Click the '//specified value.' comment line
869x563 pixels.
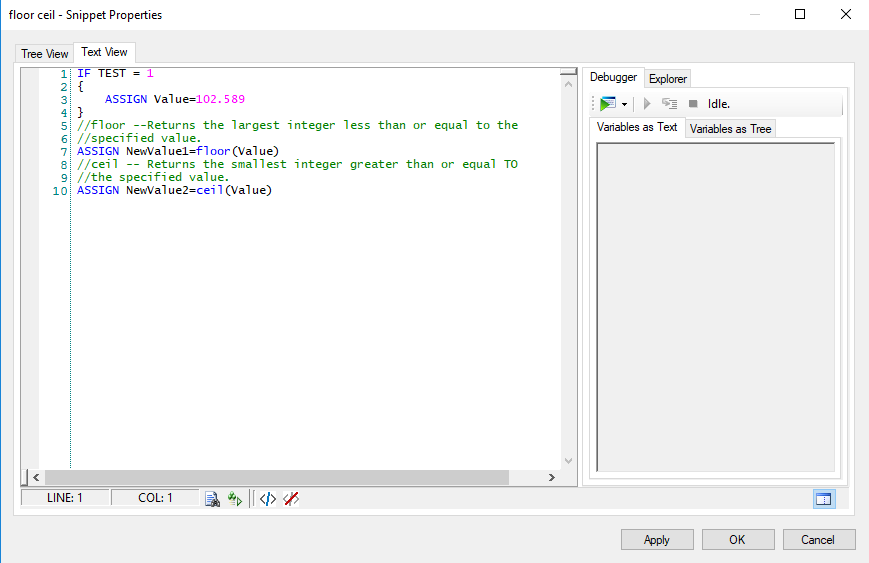(x=139, y=138)
